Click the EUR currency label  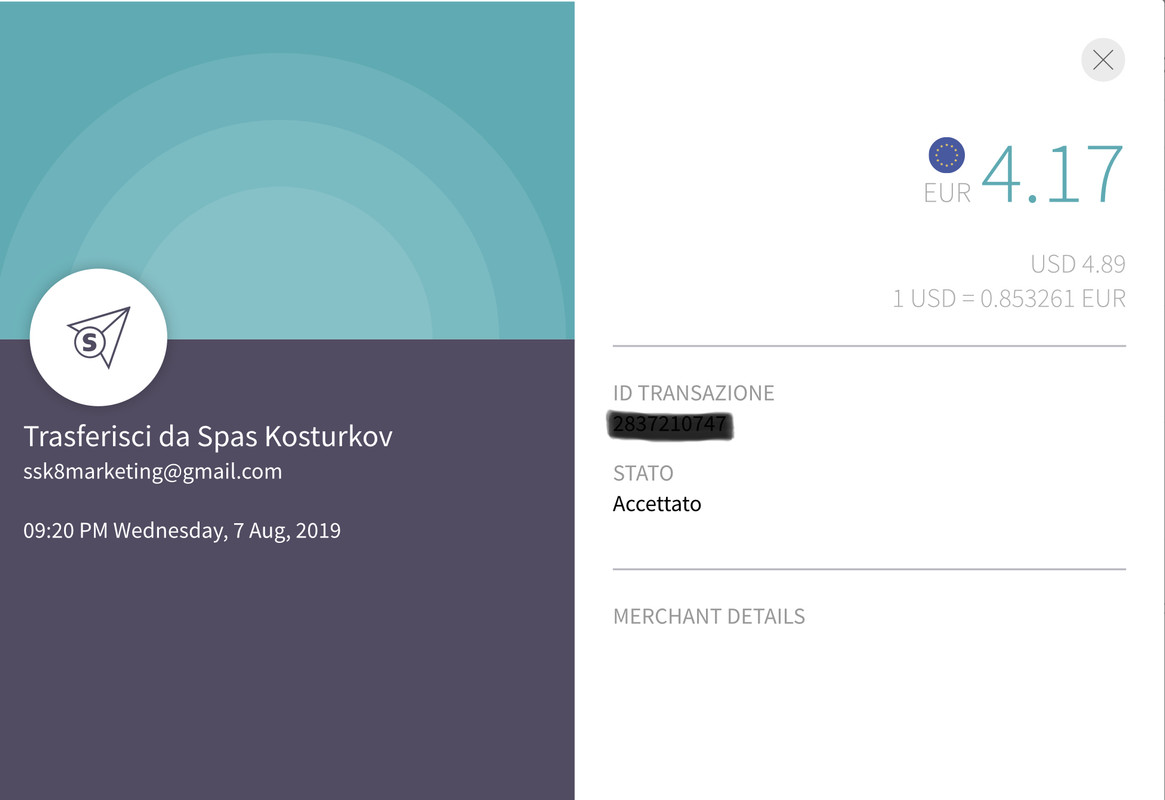947,193
